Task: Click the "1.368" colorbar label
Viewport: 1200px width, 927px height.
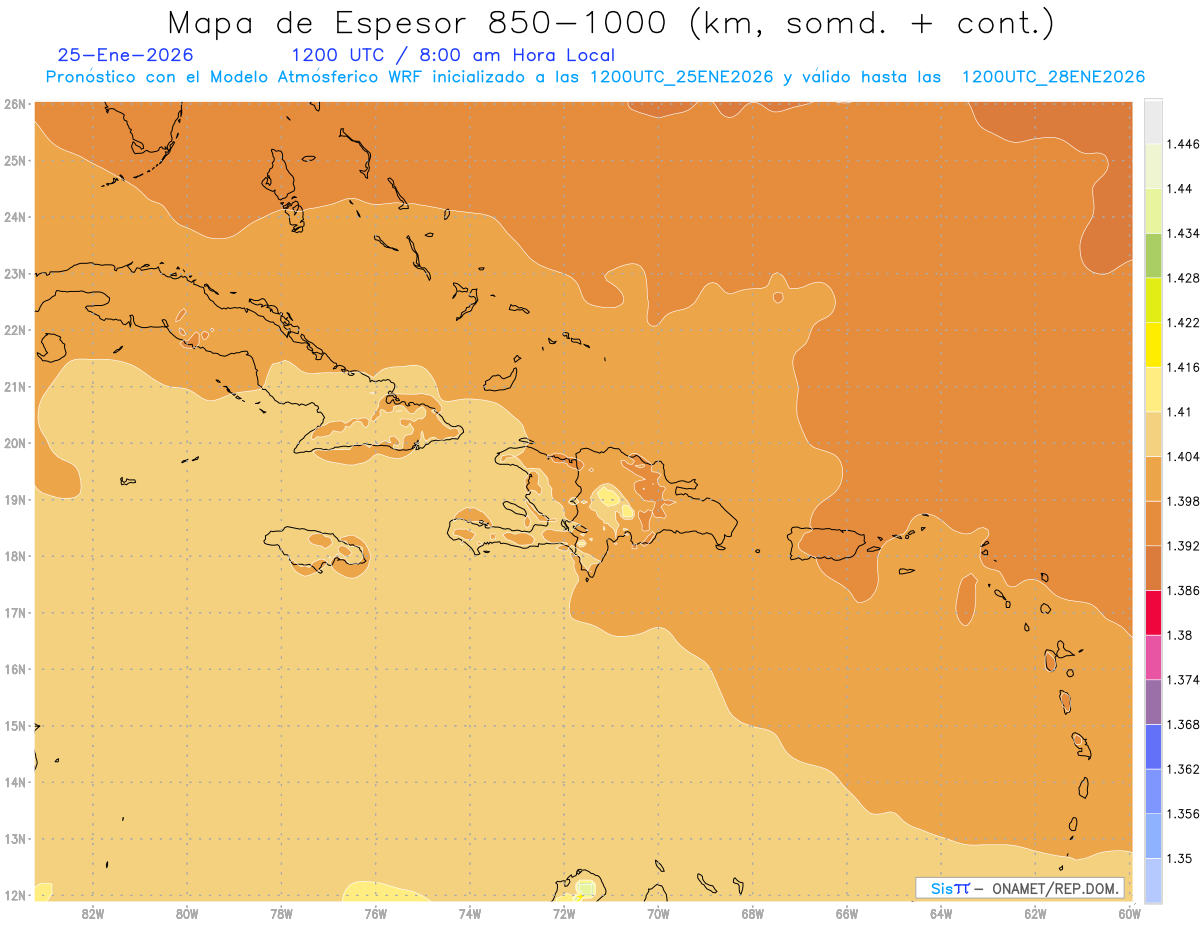Action: click(x=1184, y=724)
